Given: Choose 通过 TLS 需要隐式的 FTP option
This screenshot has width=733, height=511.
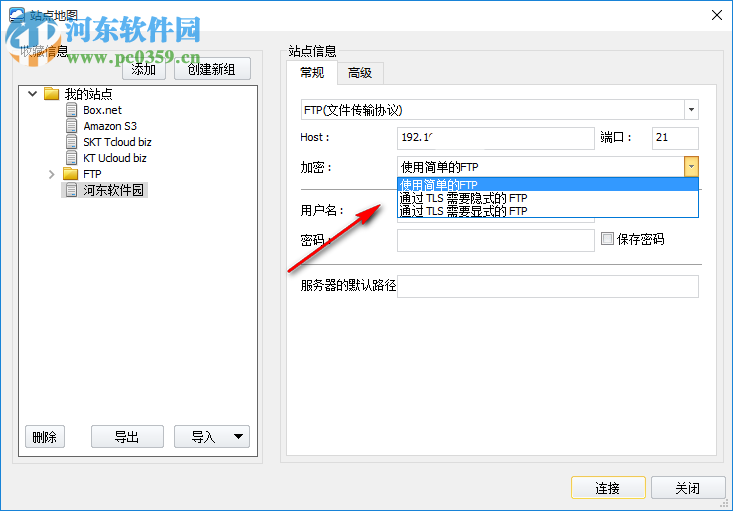Looking at the screenshot, I should coord(547,198).
